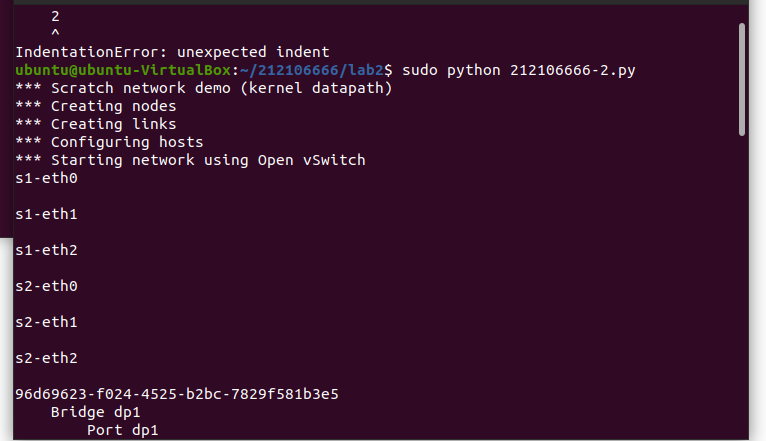
Task: Click the empty scrollbar track below the thumb
Action: [741, 290]
